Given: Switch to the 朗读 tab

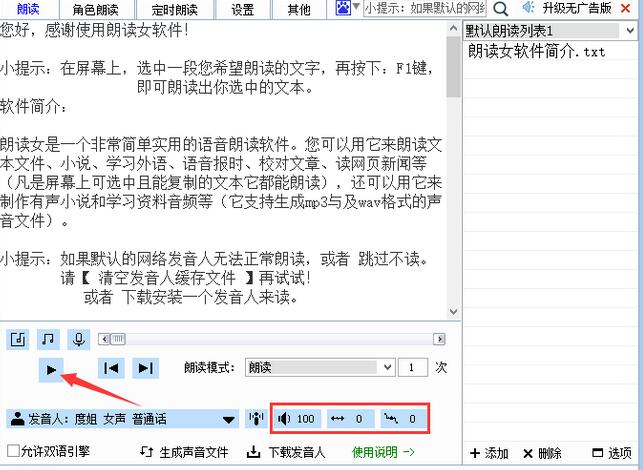Looking at the screenshot, I should point(28,9).
